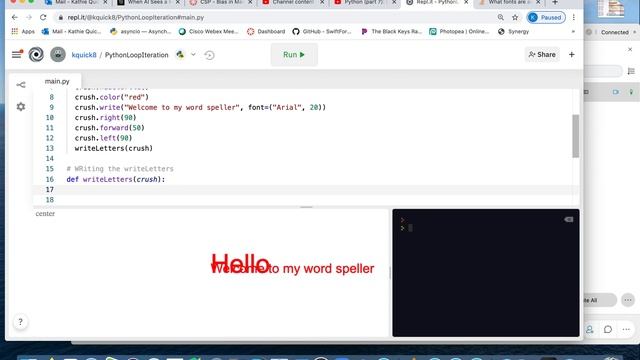Open the participants icon in the right panel

(x=589, y=329)
